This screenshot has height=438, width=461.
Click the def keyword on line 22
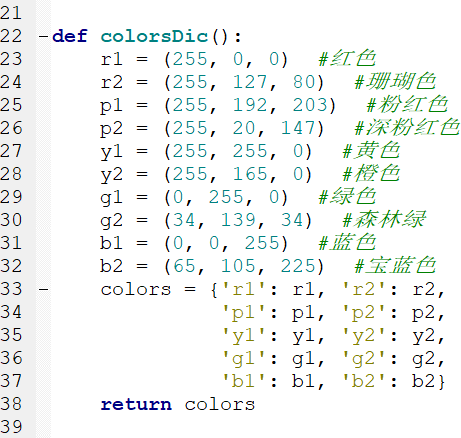tap(70, 36)
